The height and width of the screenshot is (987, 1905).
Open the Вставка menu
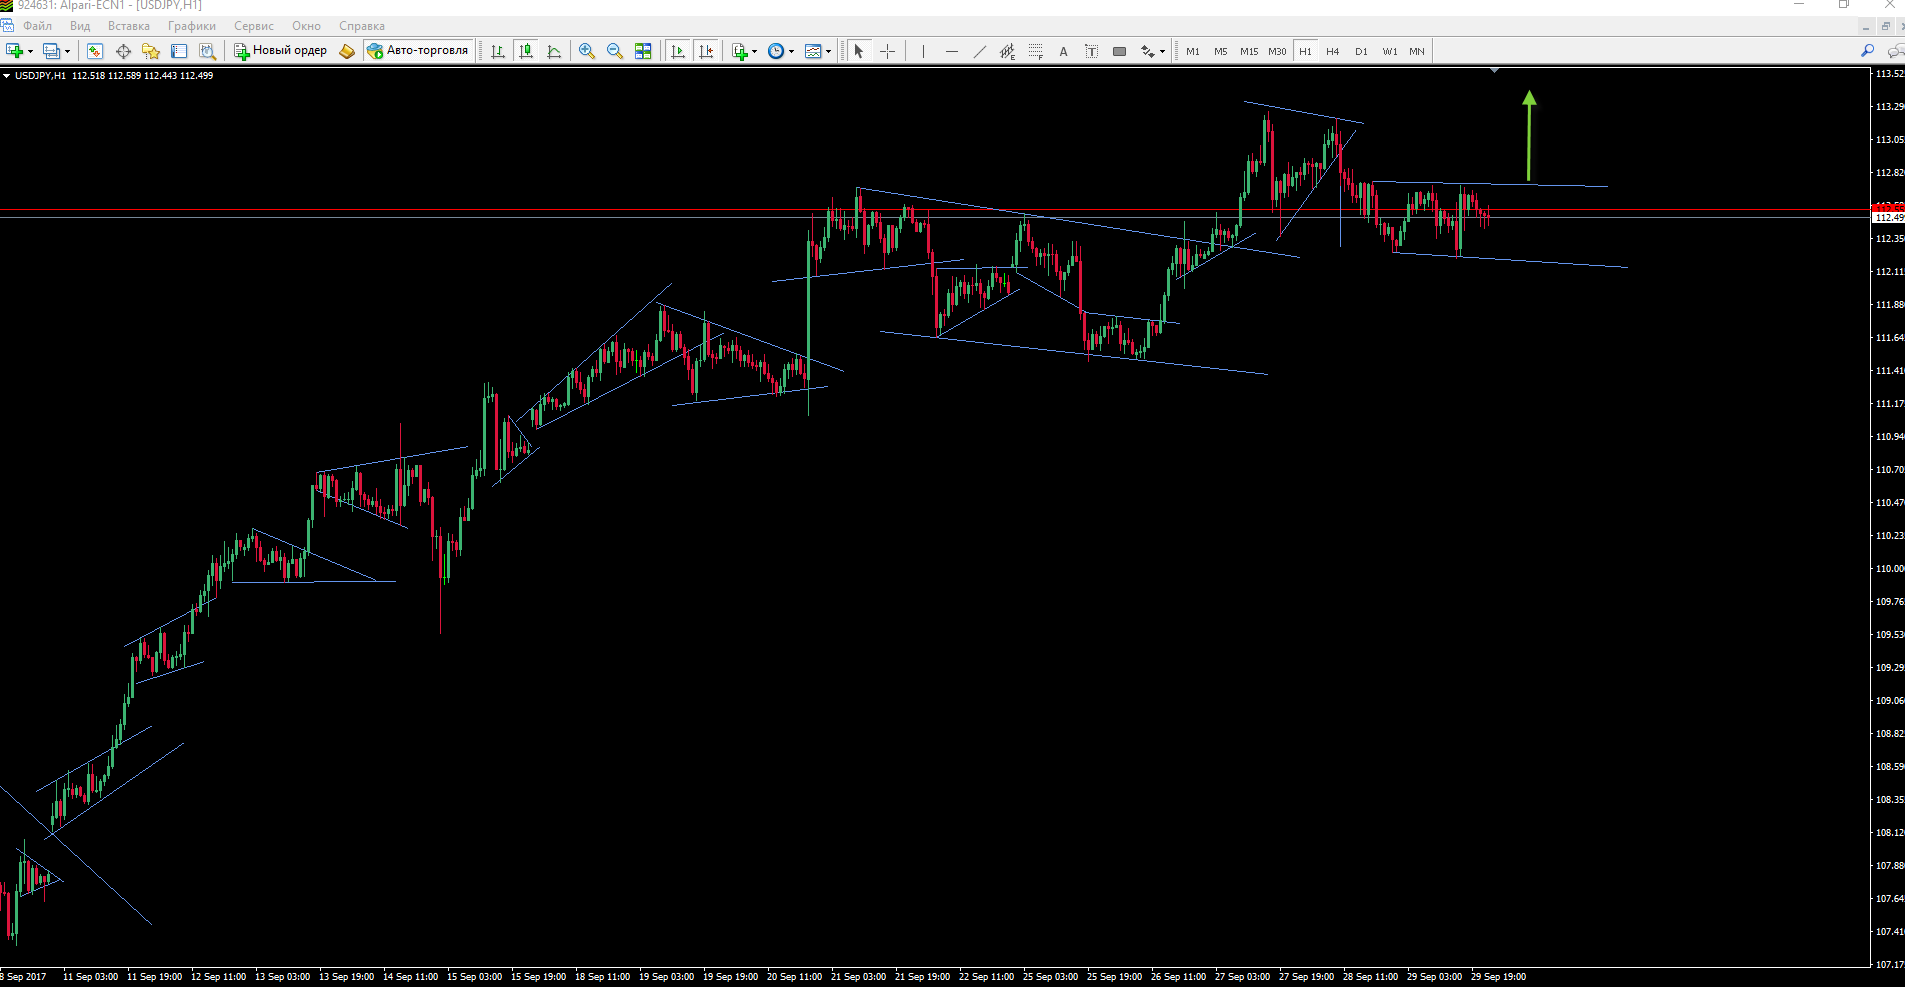click(x=129, y=26)
